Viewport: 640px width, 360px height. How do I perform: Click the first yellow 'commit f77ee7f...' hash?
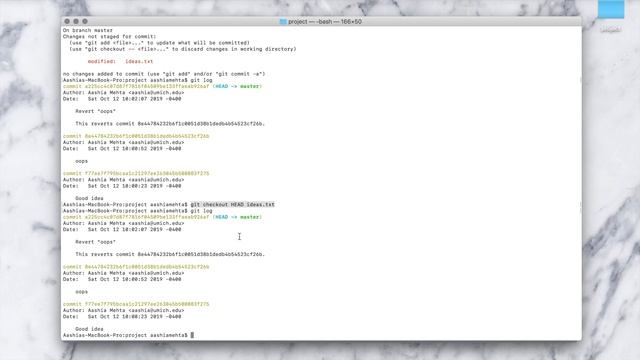point(136,173)
